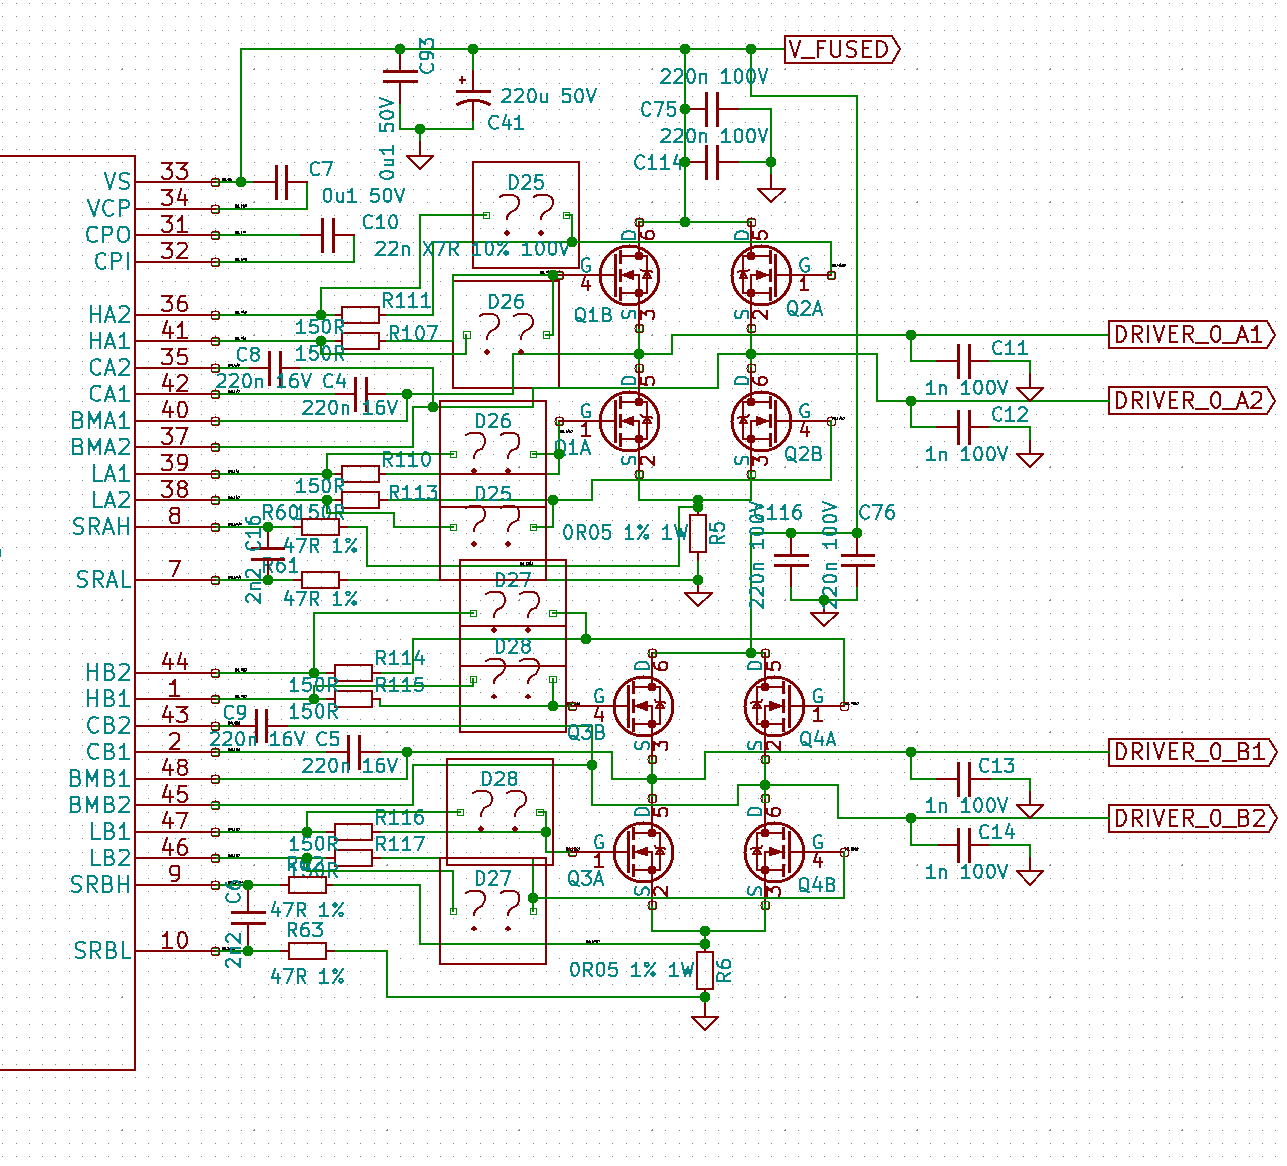Viewport: 1287px width, 1166px height.
Task: Click pin number 33
Action: coord(175,172)
